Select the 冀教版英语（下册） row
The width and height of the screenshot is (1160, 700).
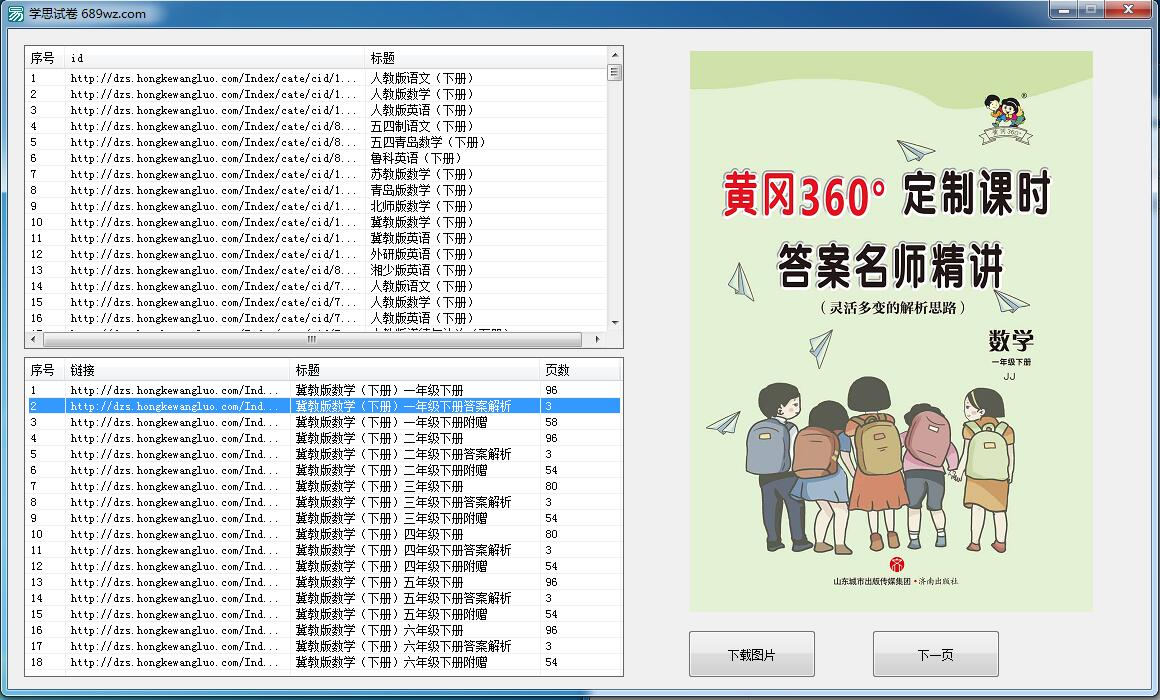pyautogui.click(x=317, y=238)
